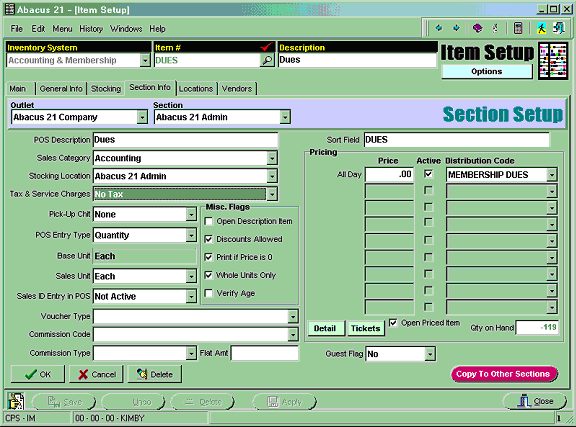Click the greyed Delete button in the bottom bar
Viewport: 576px width, 427px height.
203,402
